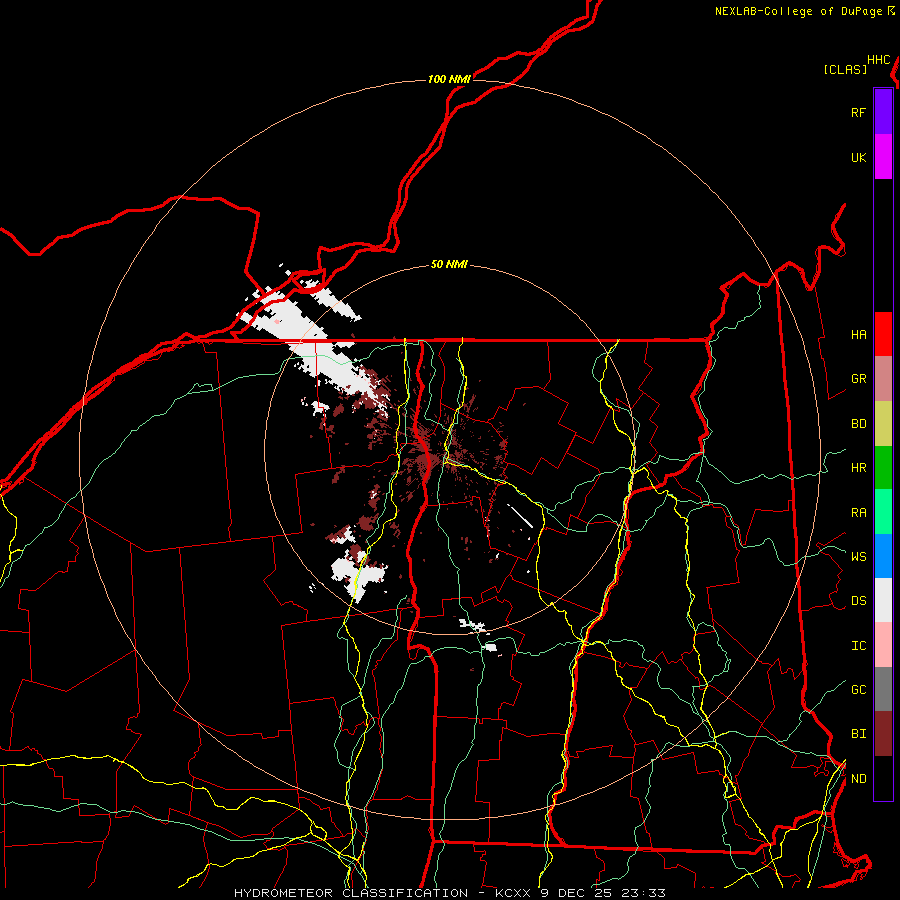Click the UK legend label
Image resolution: width=900 pixels, height=900 pixels.
858,157
